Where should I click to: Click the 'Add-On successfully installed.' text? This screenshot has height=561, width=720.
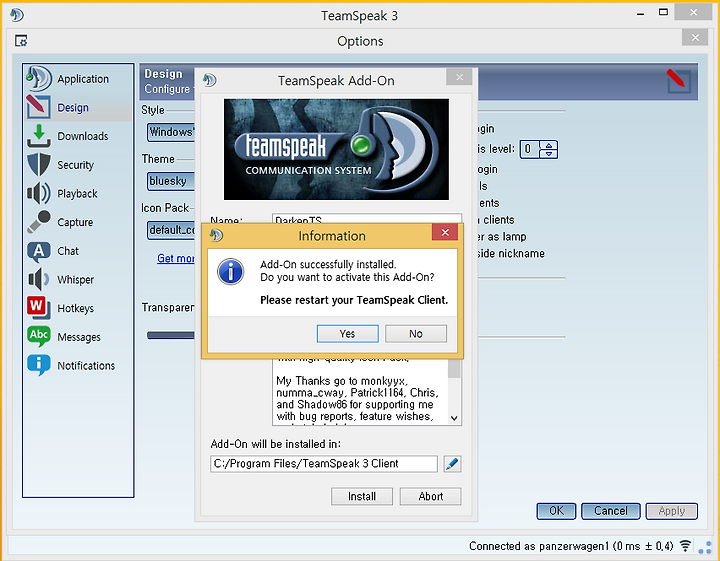[x=328, y=264]
